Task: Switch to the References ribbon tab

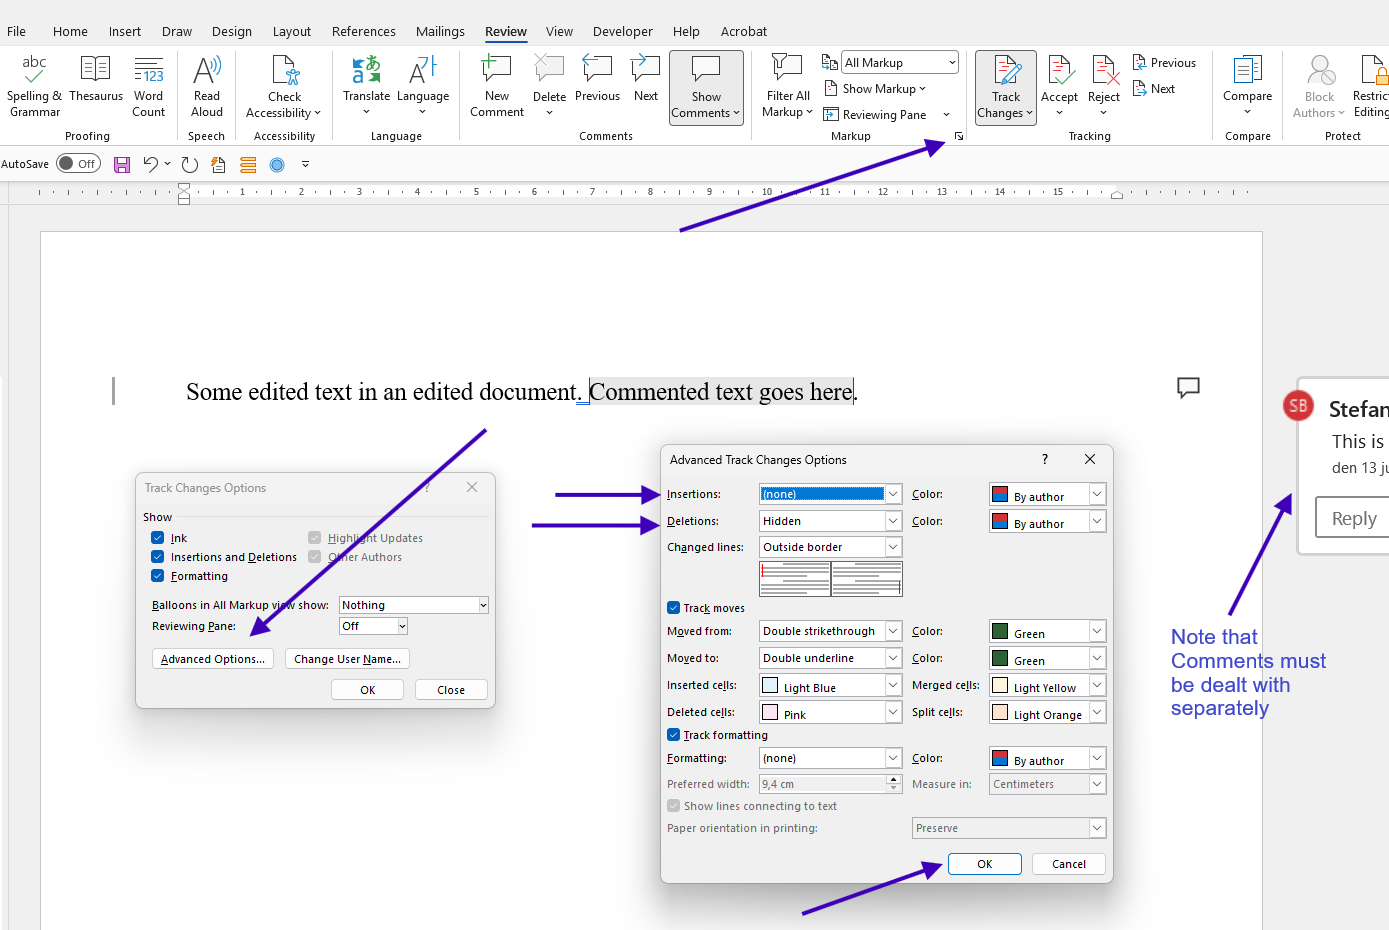Action: click(364, 32)
